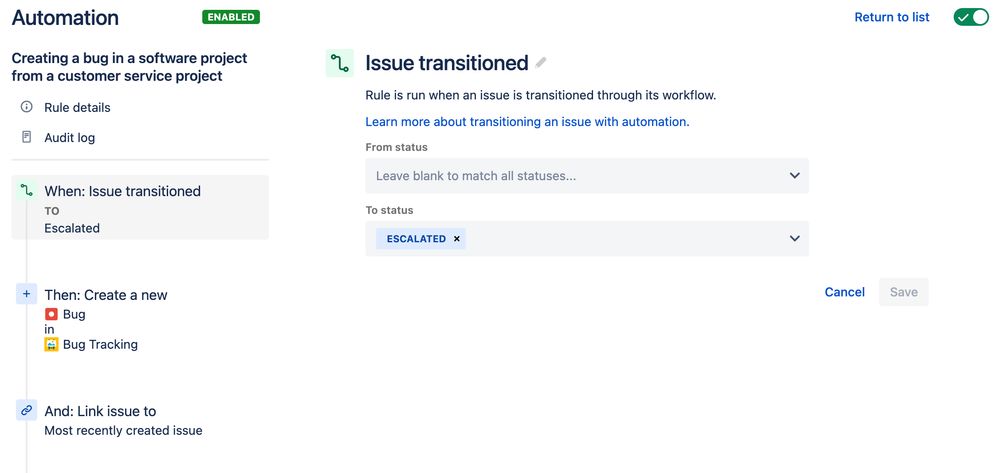Click the Rule details info icon
Screen dimensions: 998x473
click(26, 107)
